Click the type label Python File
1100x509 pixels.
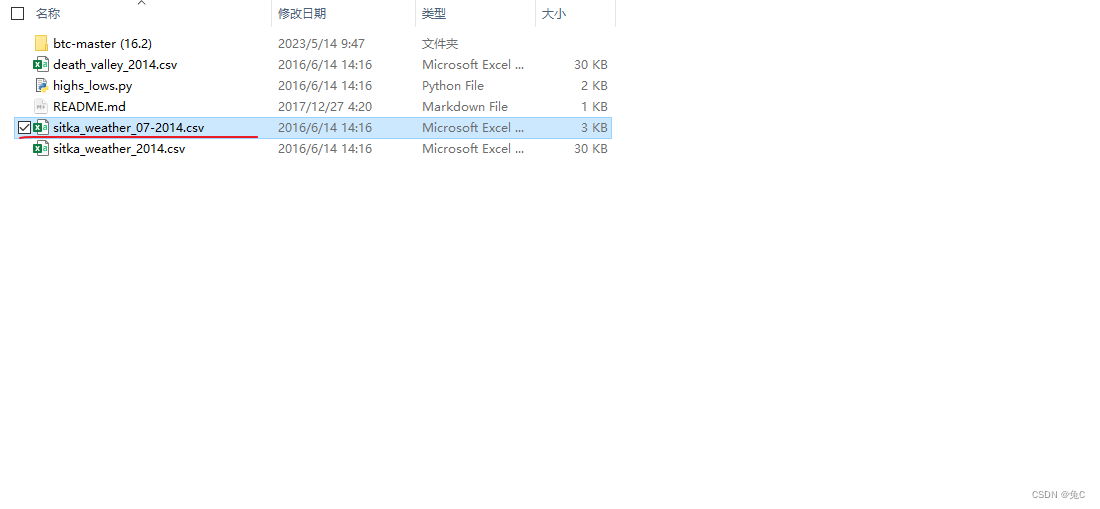click(452, 86)
